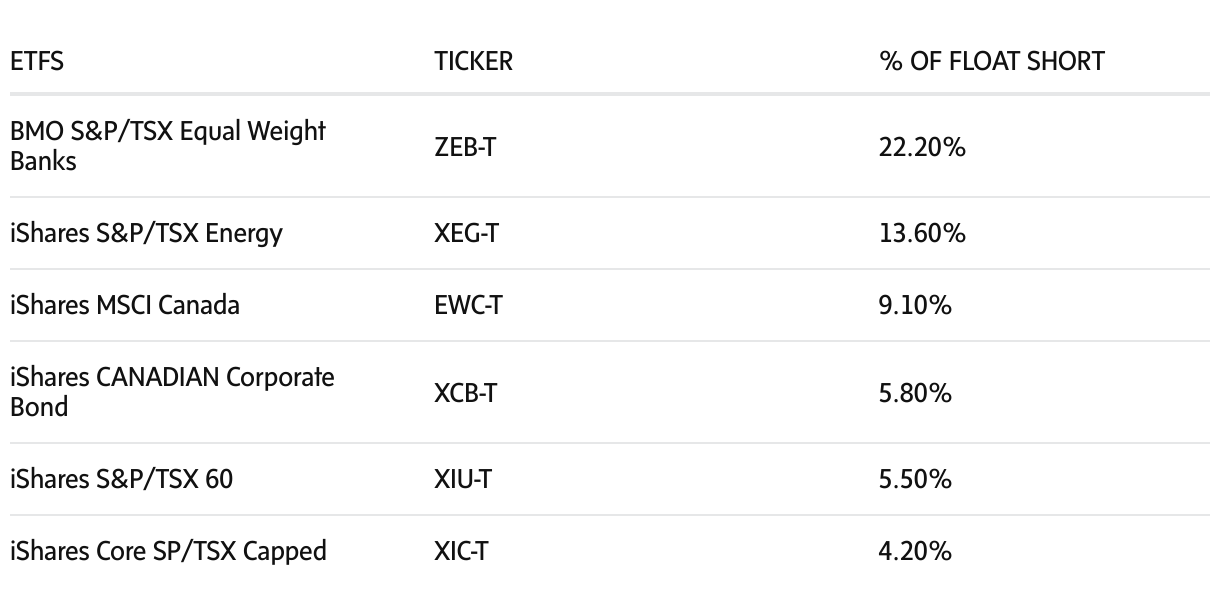This screenshot has width=1220, height=596.
Task: Select the ZEB-T ticker
Action: coord(466,148)
